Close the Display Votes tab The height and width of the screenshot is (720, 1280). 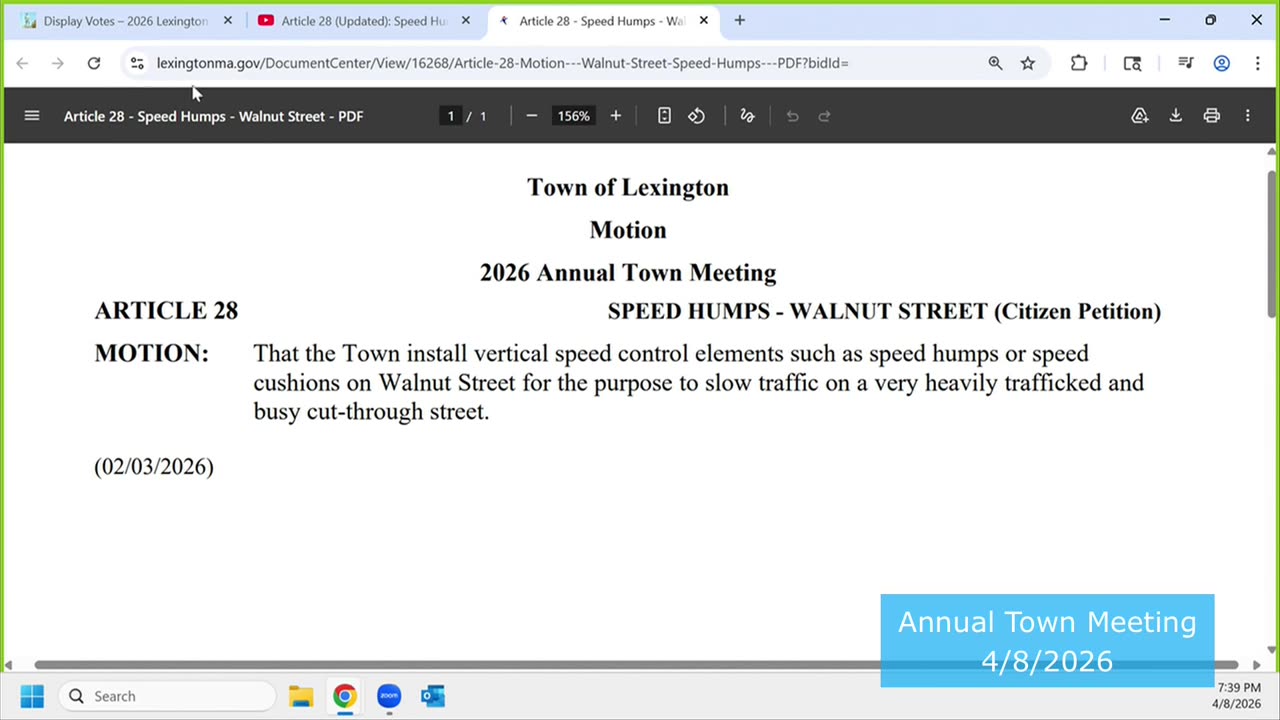pyautogui.click(x=228, y=20)
